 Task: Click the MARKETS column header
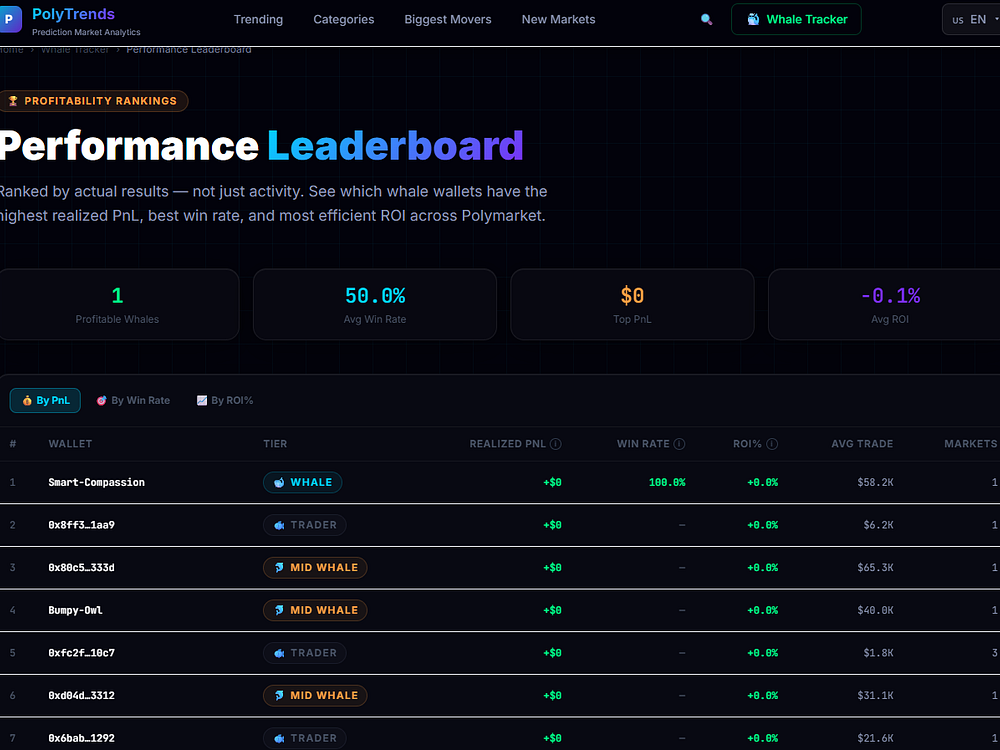click(x=971, y=444)
